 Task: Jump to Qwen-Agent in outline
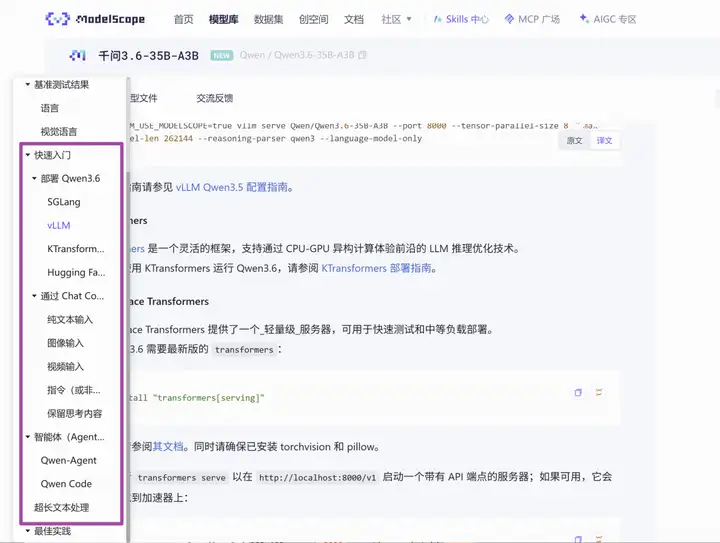68,460
